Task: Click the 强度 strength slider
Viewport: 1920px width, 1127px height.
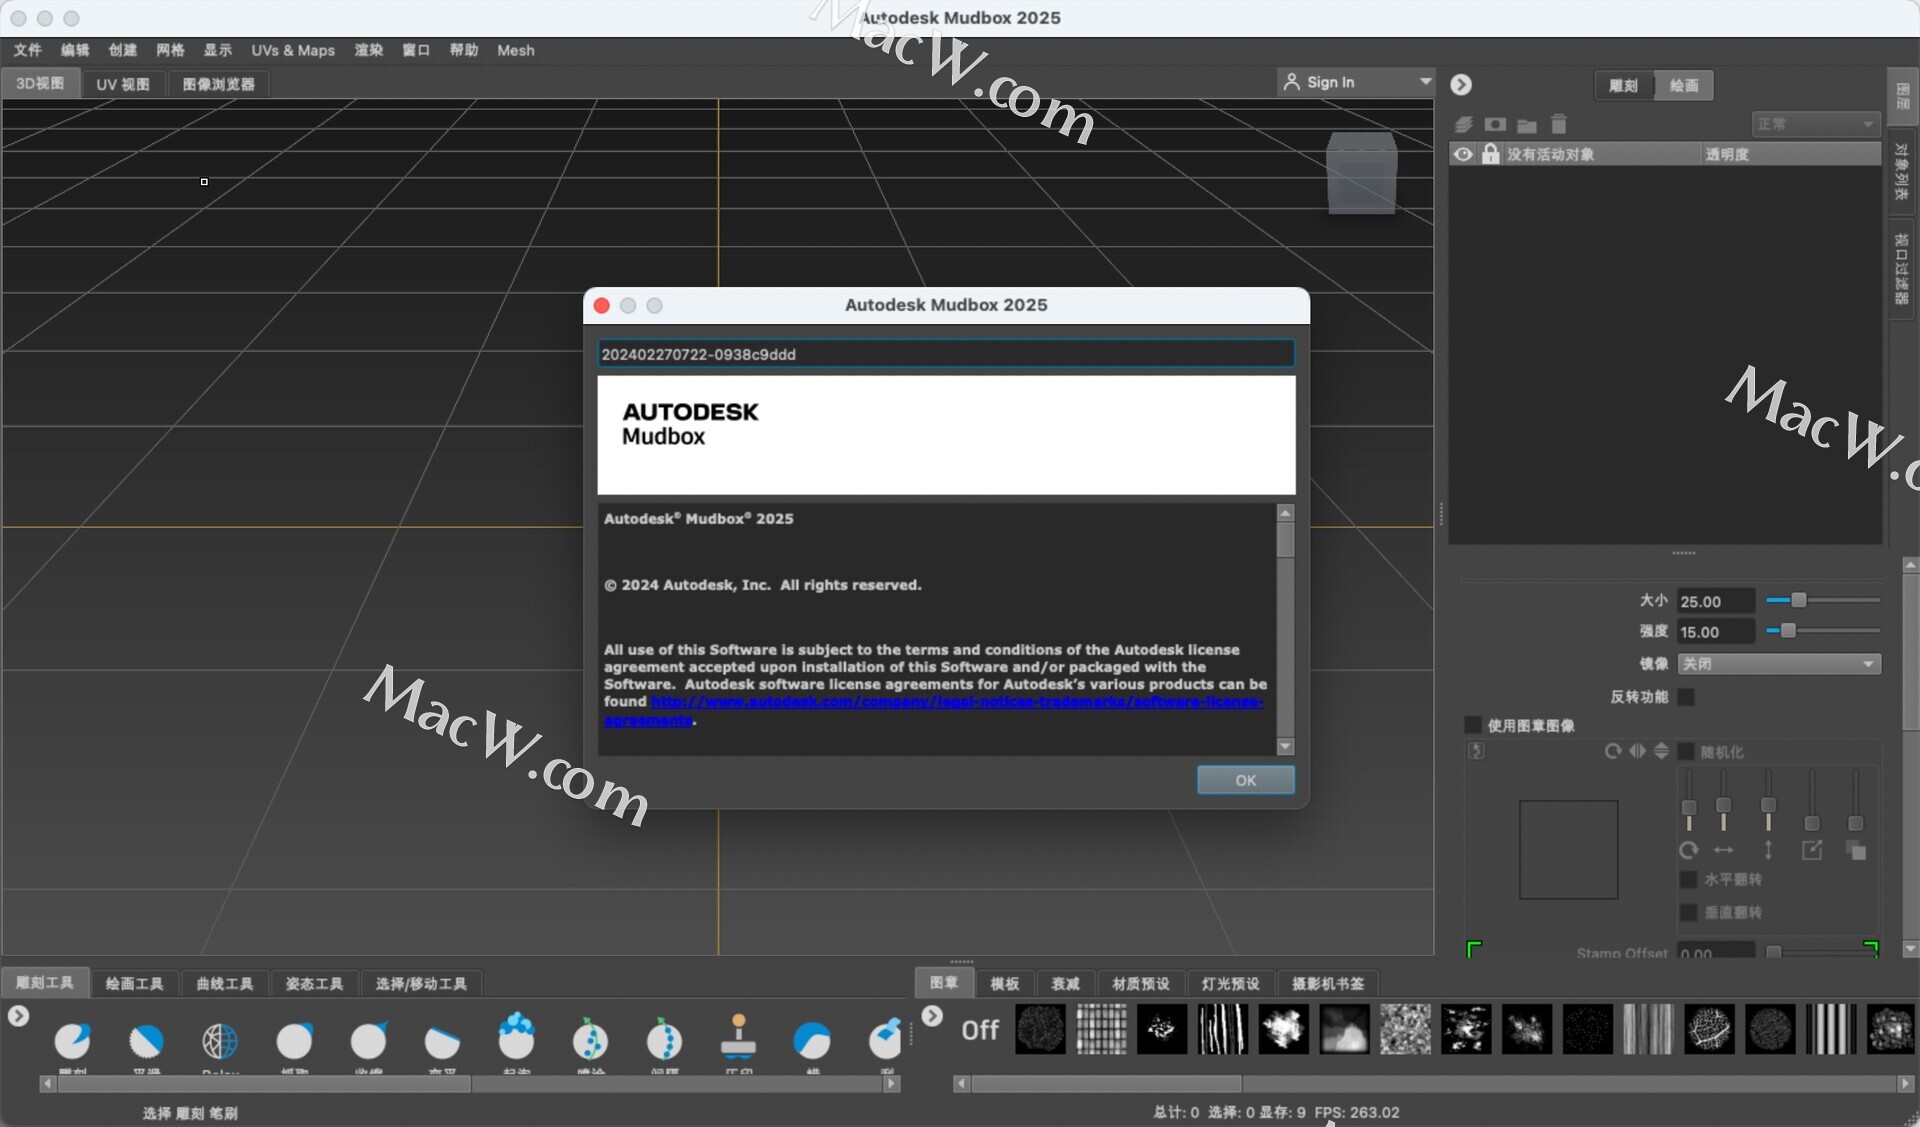Action: (1822, 631)
